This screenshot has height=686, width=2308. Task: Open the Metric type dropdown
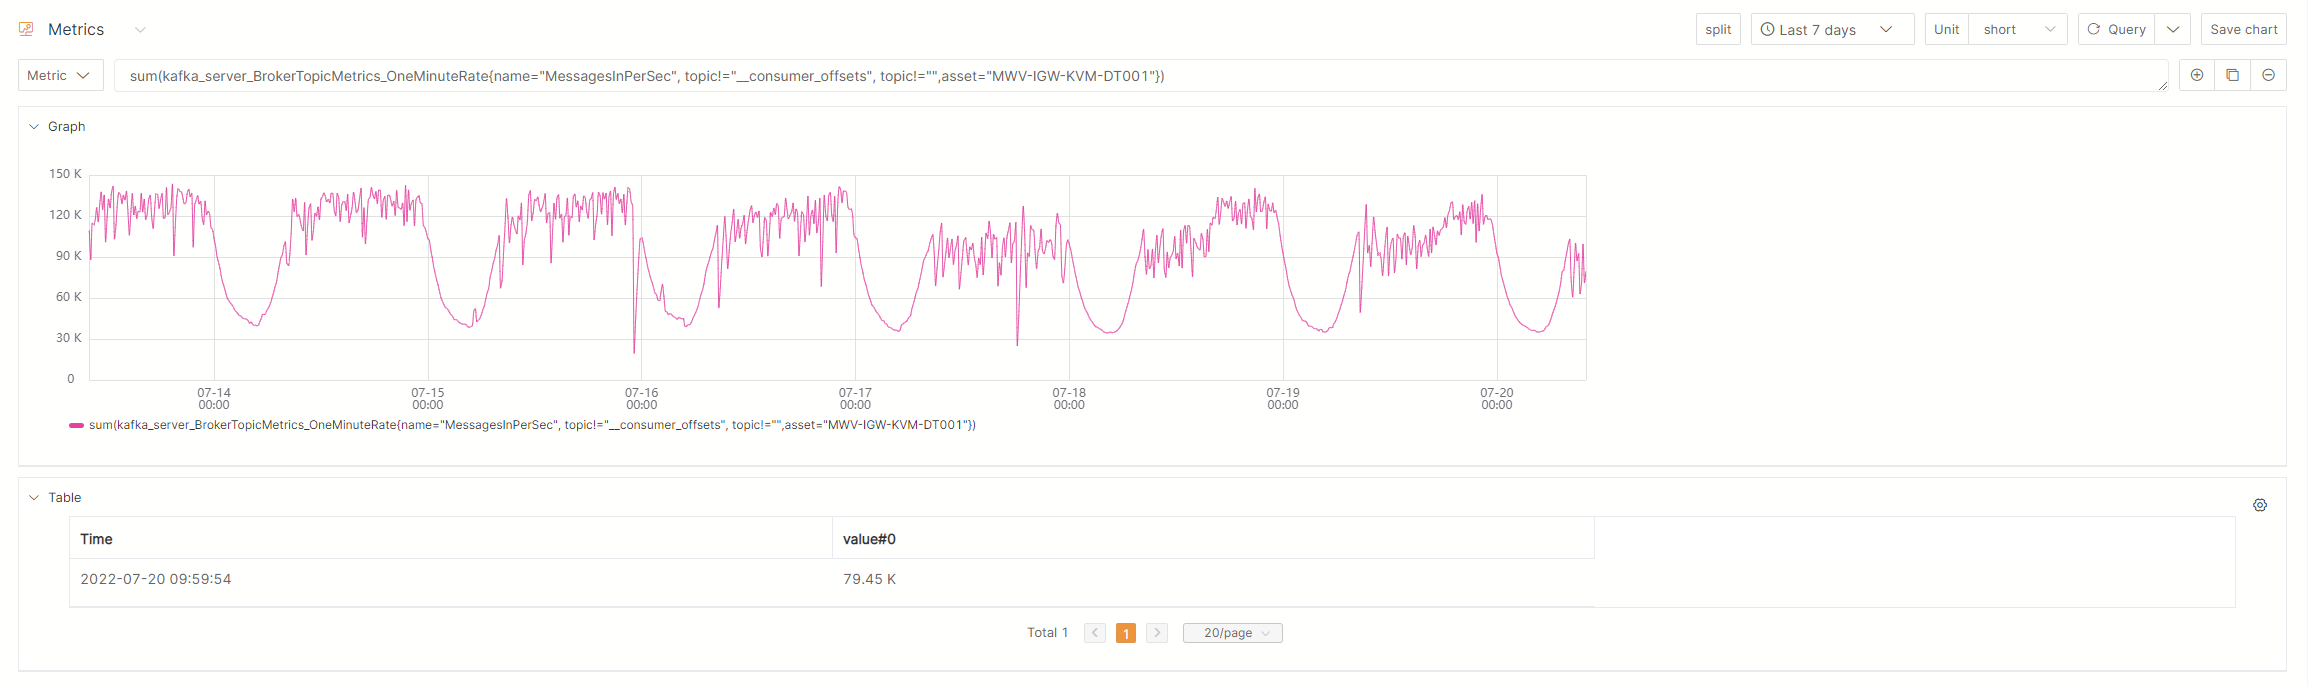tap(60, 75)
